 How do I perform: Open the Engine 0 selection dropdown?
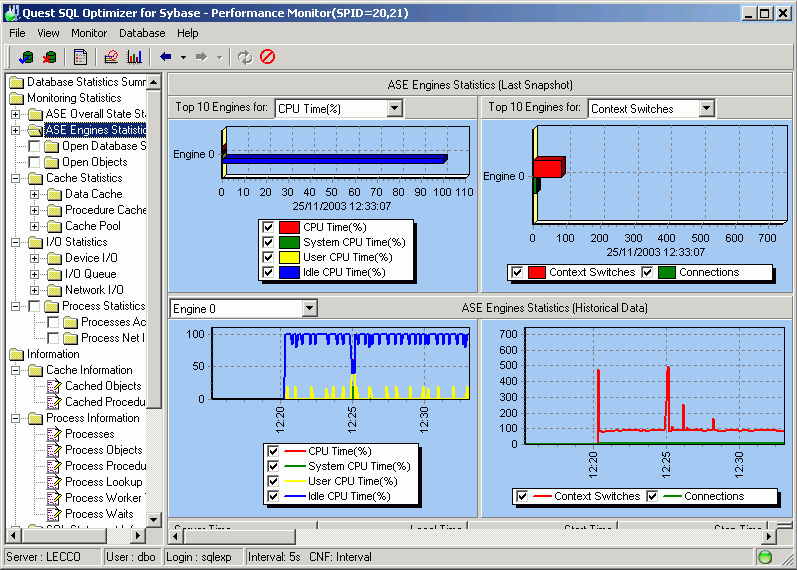pyautogui.click(x=309, y=309)
